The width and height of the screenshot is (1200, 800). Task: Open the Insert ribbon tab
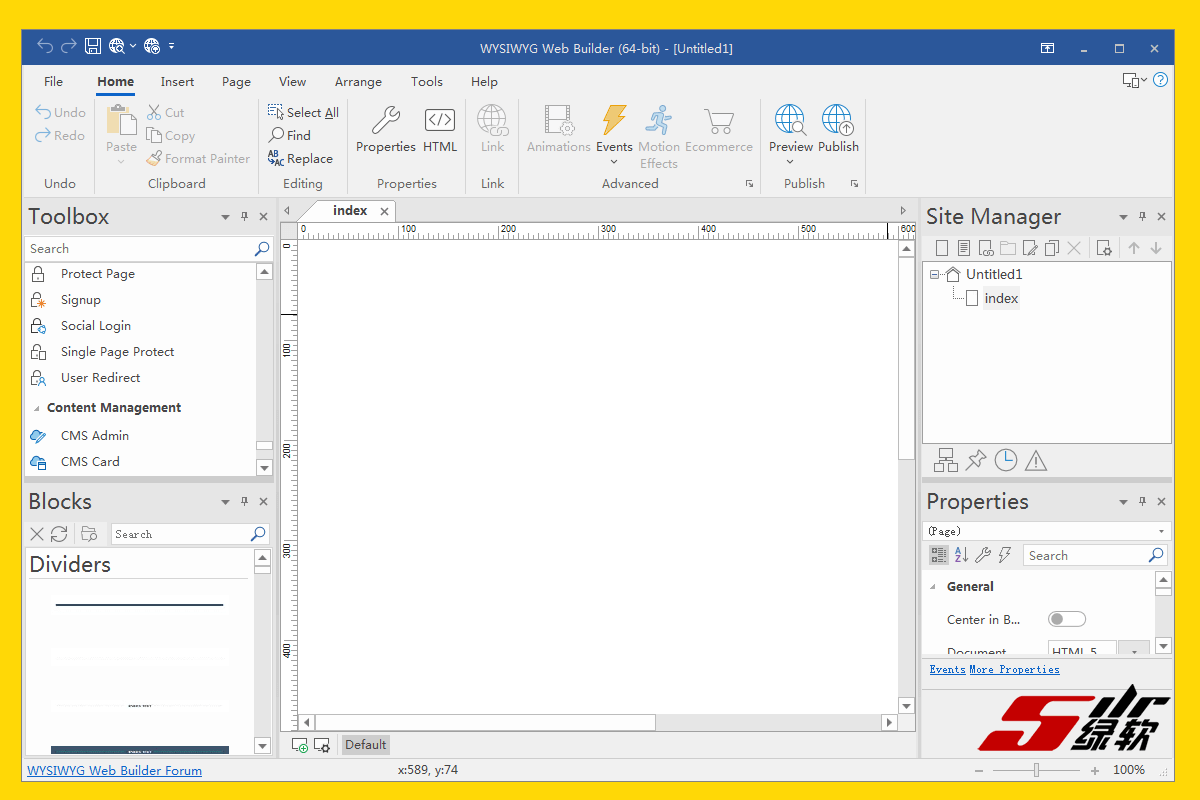point(177,82)
